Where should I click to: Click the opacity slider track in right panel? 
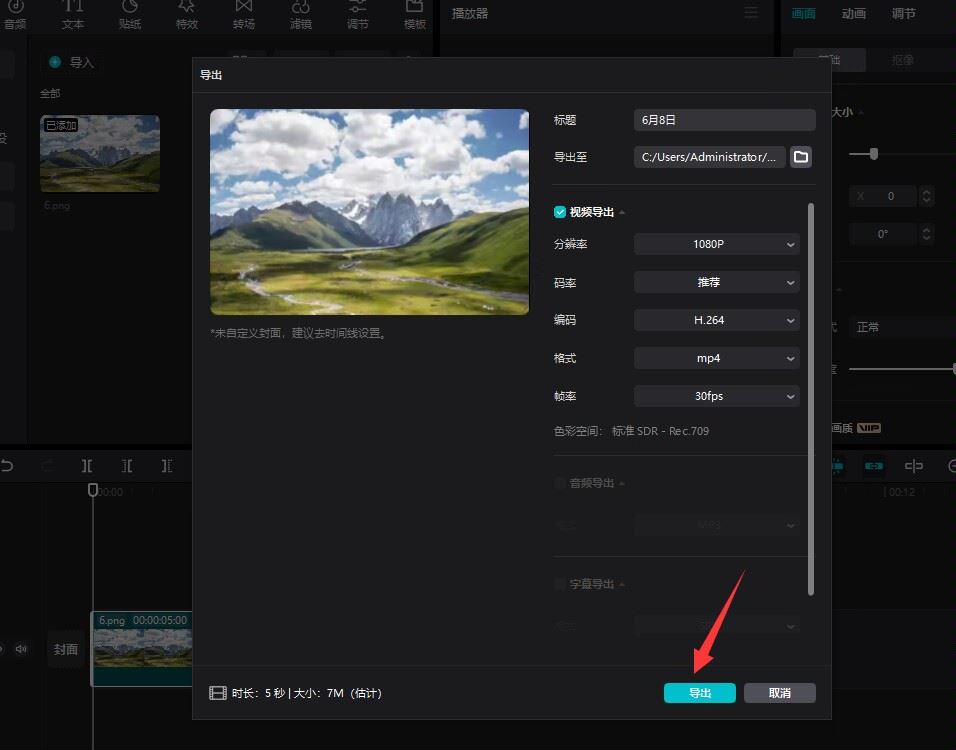[901, 368]
